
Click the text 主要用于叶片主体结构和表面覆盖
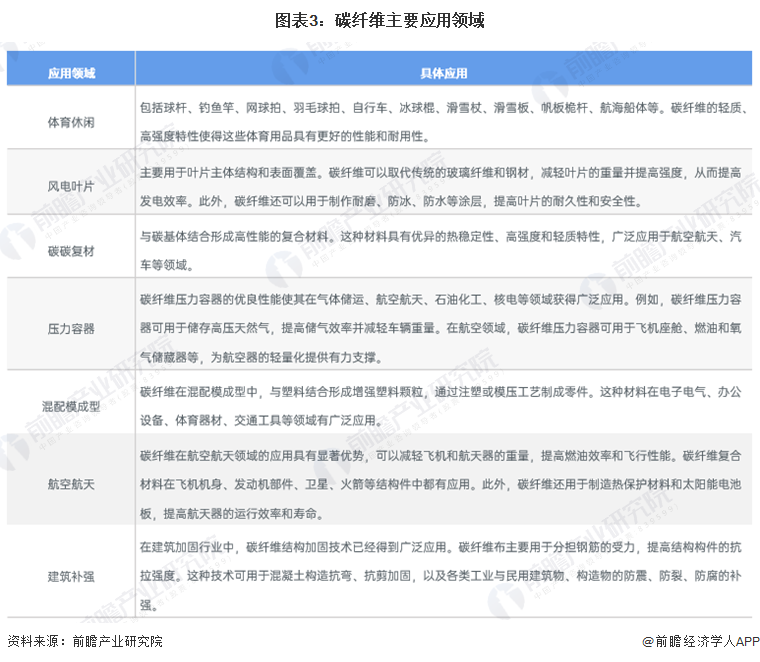point(228,173)
